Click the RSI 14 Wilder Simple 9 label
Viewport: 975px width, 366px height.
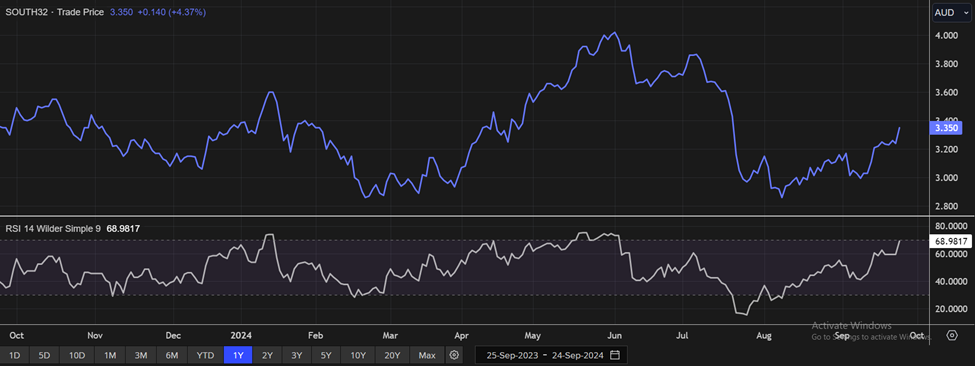(53, 229)
